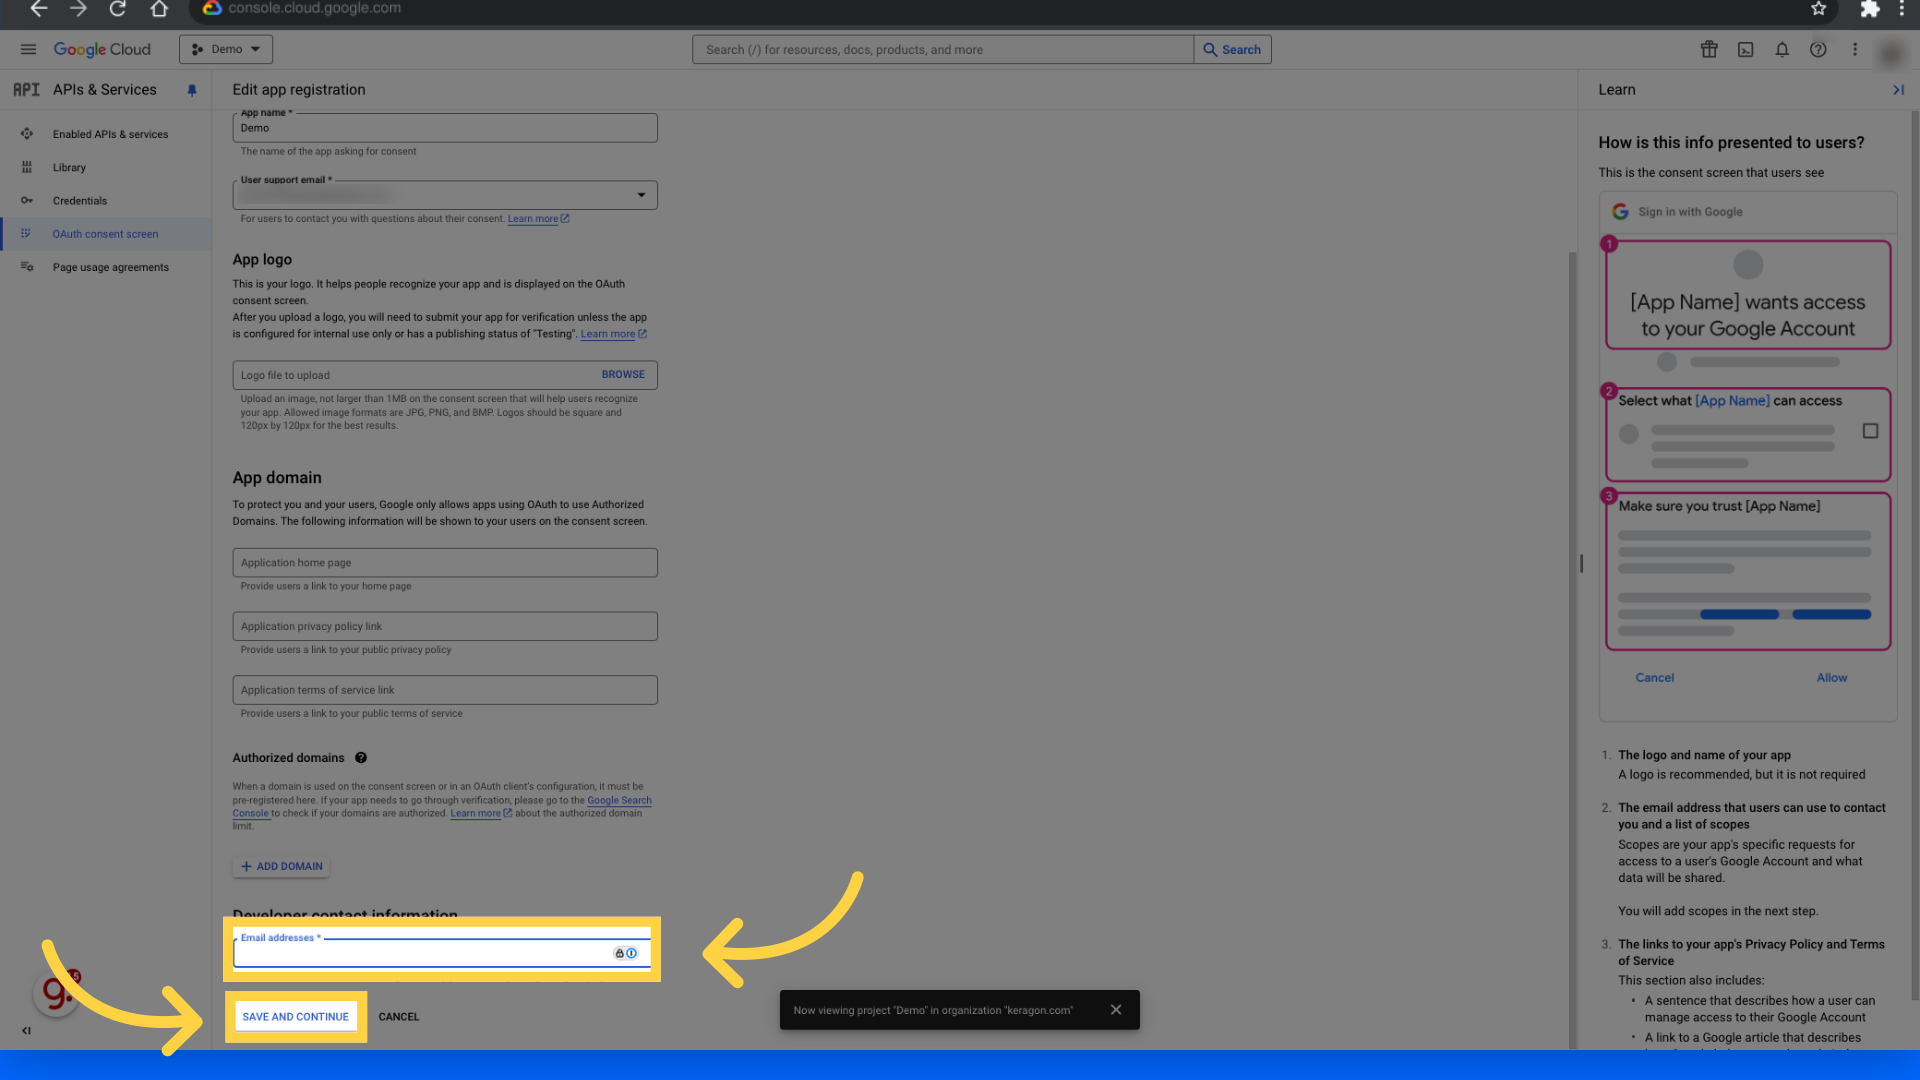The image size is (1920, 1080).
Task: Click the Authorized domains help icon
Action: [x=361, y=758]
